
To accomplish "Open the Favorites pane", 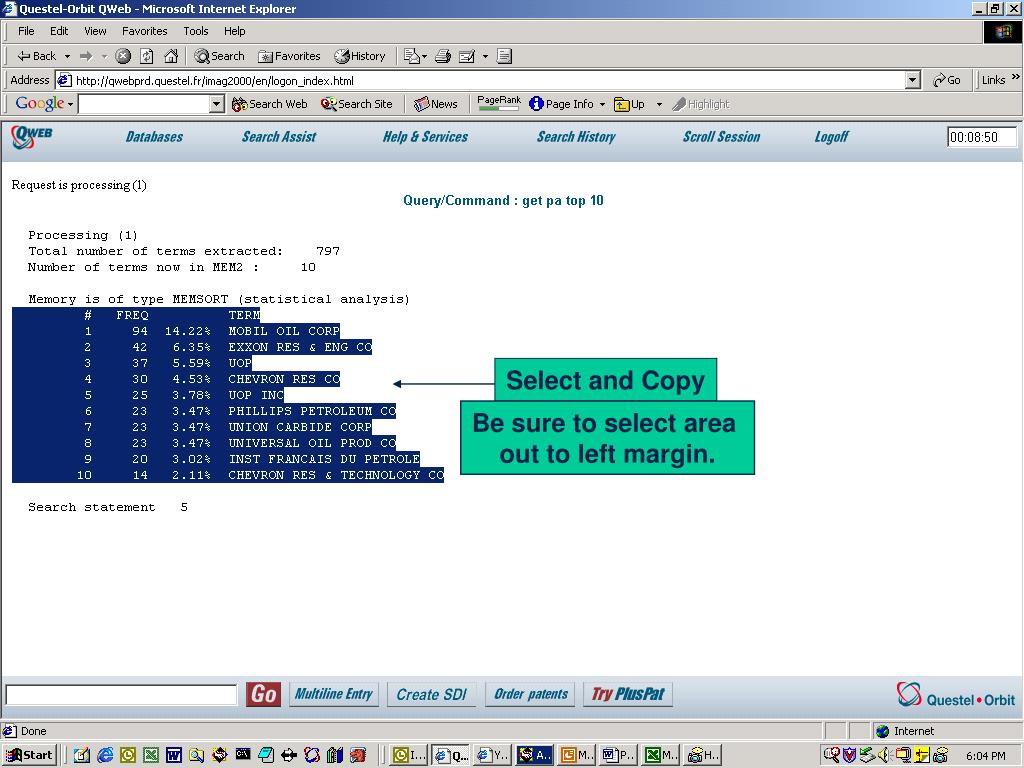I will point(289,56).
